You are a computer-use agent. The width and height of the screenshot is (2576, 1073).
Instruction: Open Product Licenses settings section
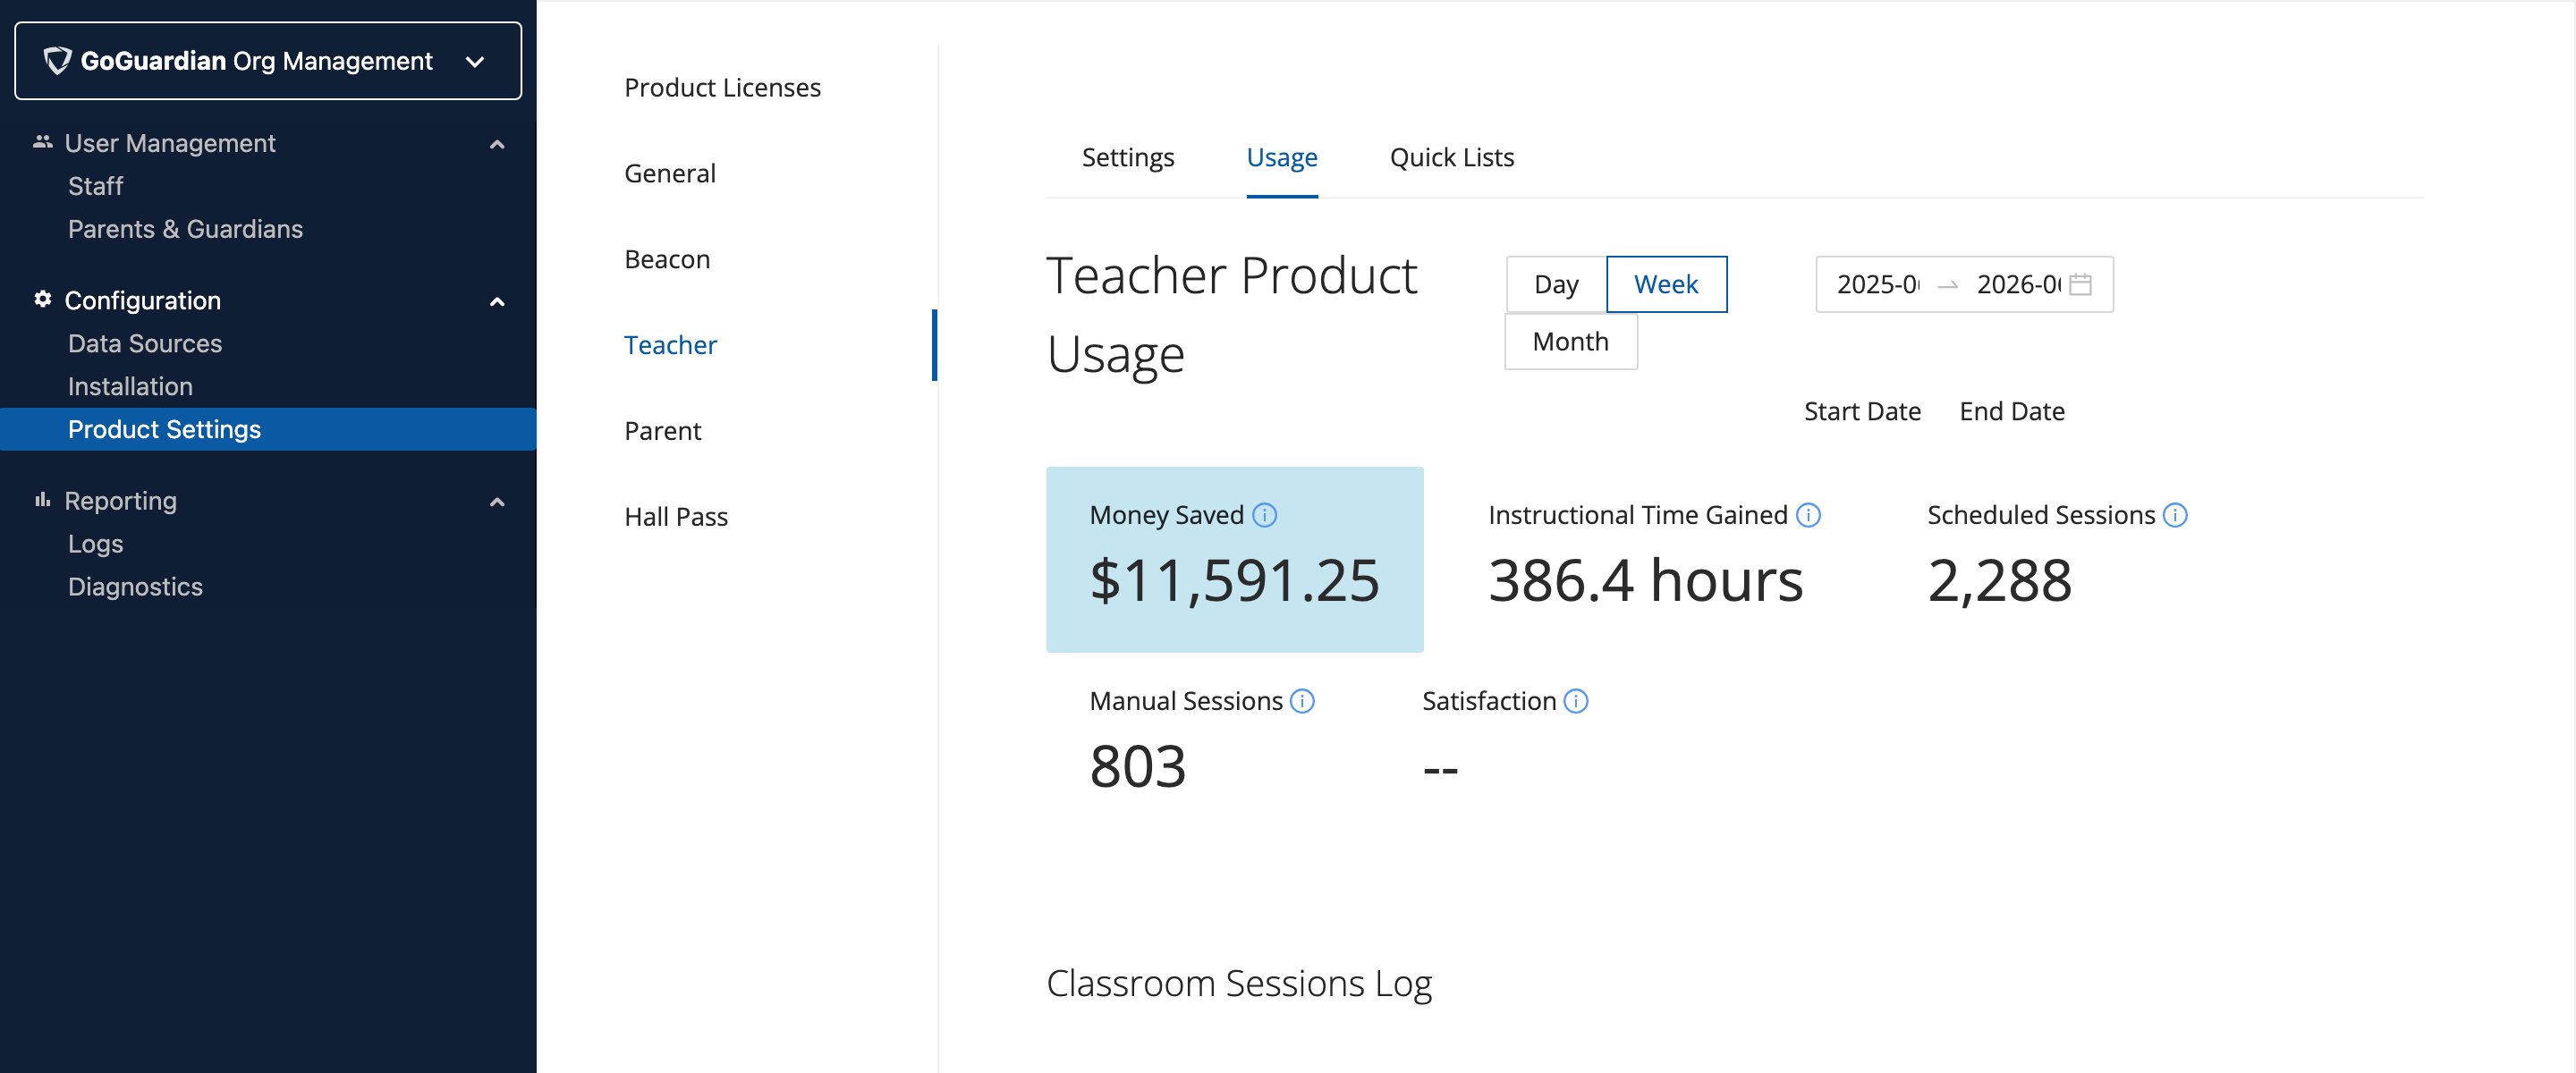pyautogui.click(x=722, y=88)
